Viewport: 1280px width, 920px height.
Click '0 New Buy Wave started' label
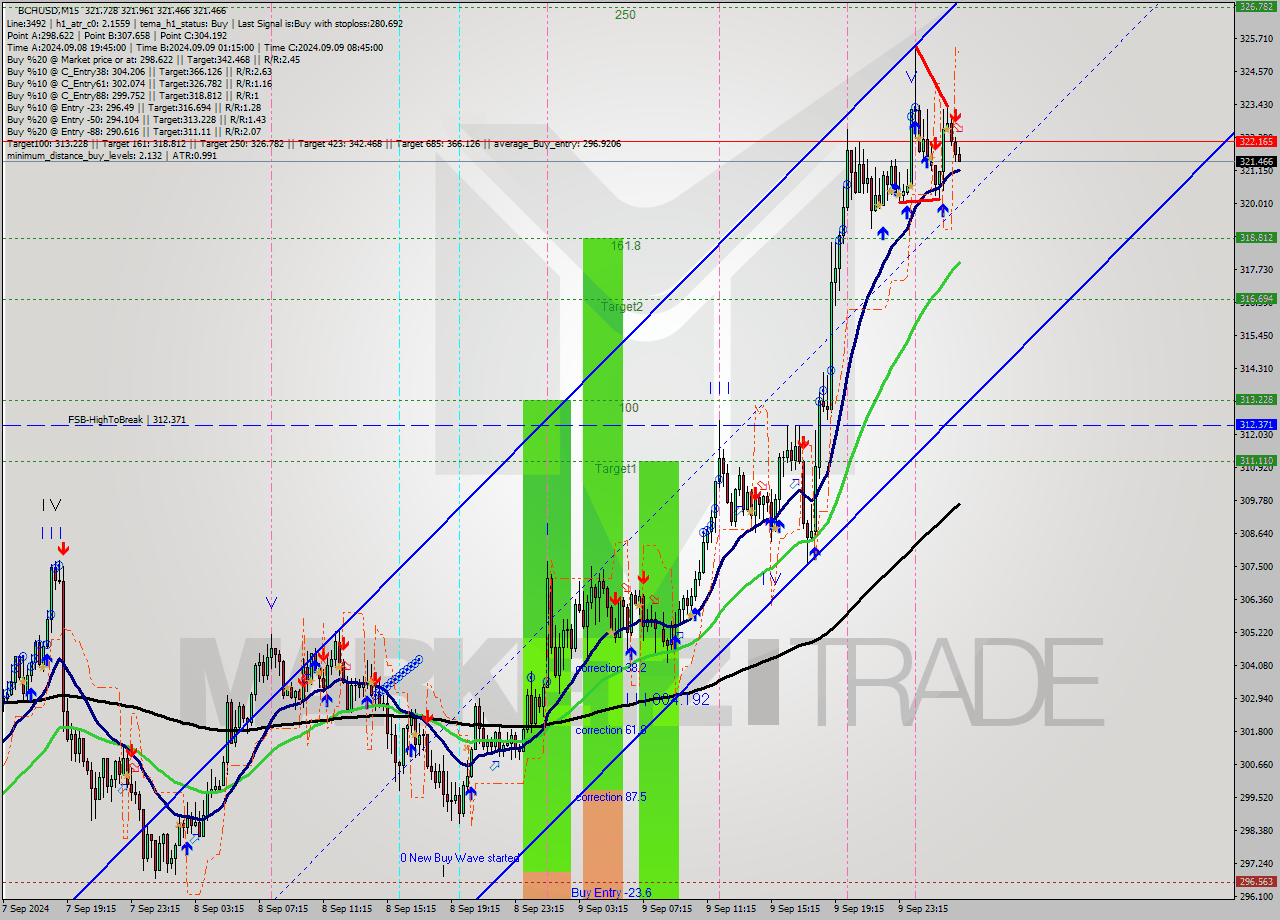pos(460,858)
